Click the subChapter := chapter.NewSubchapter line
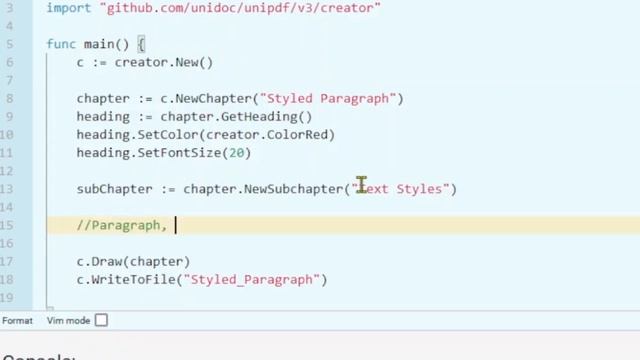 click(x=267, y=189)
